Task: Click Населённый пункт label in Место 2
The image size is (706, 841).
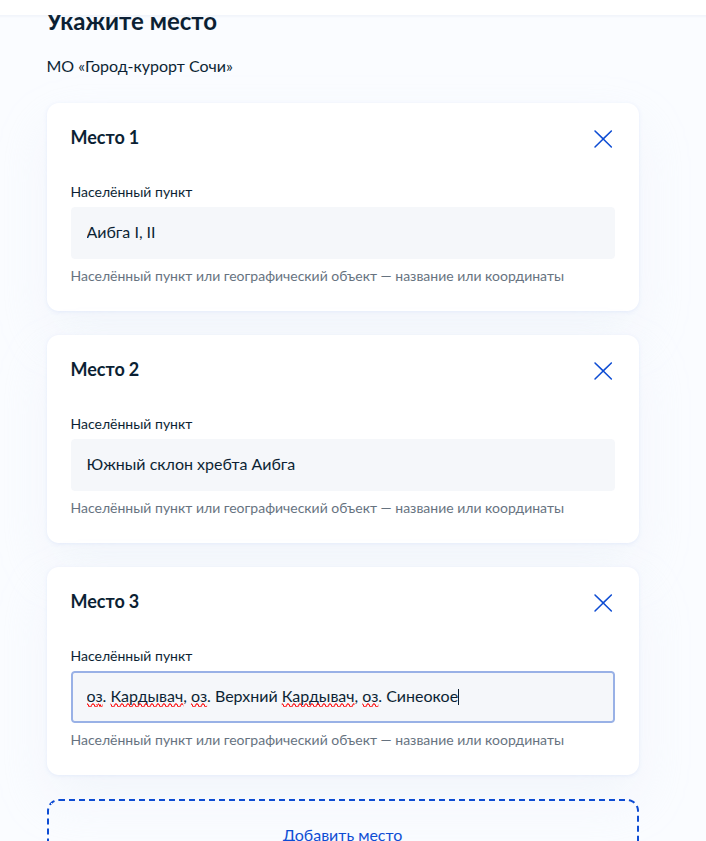Action: pos(131,424)
